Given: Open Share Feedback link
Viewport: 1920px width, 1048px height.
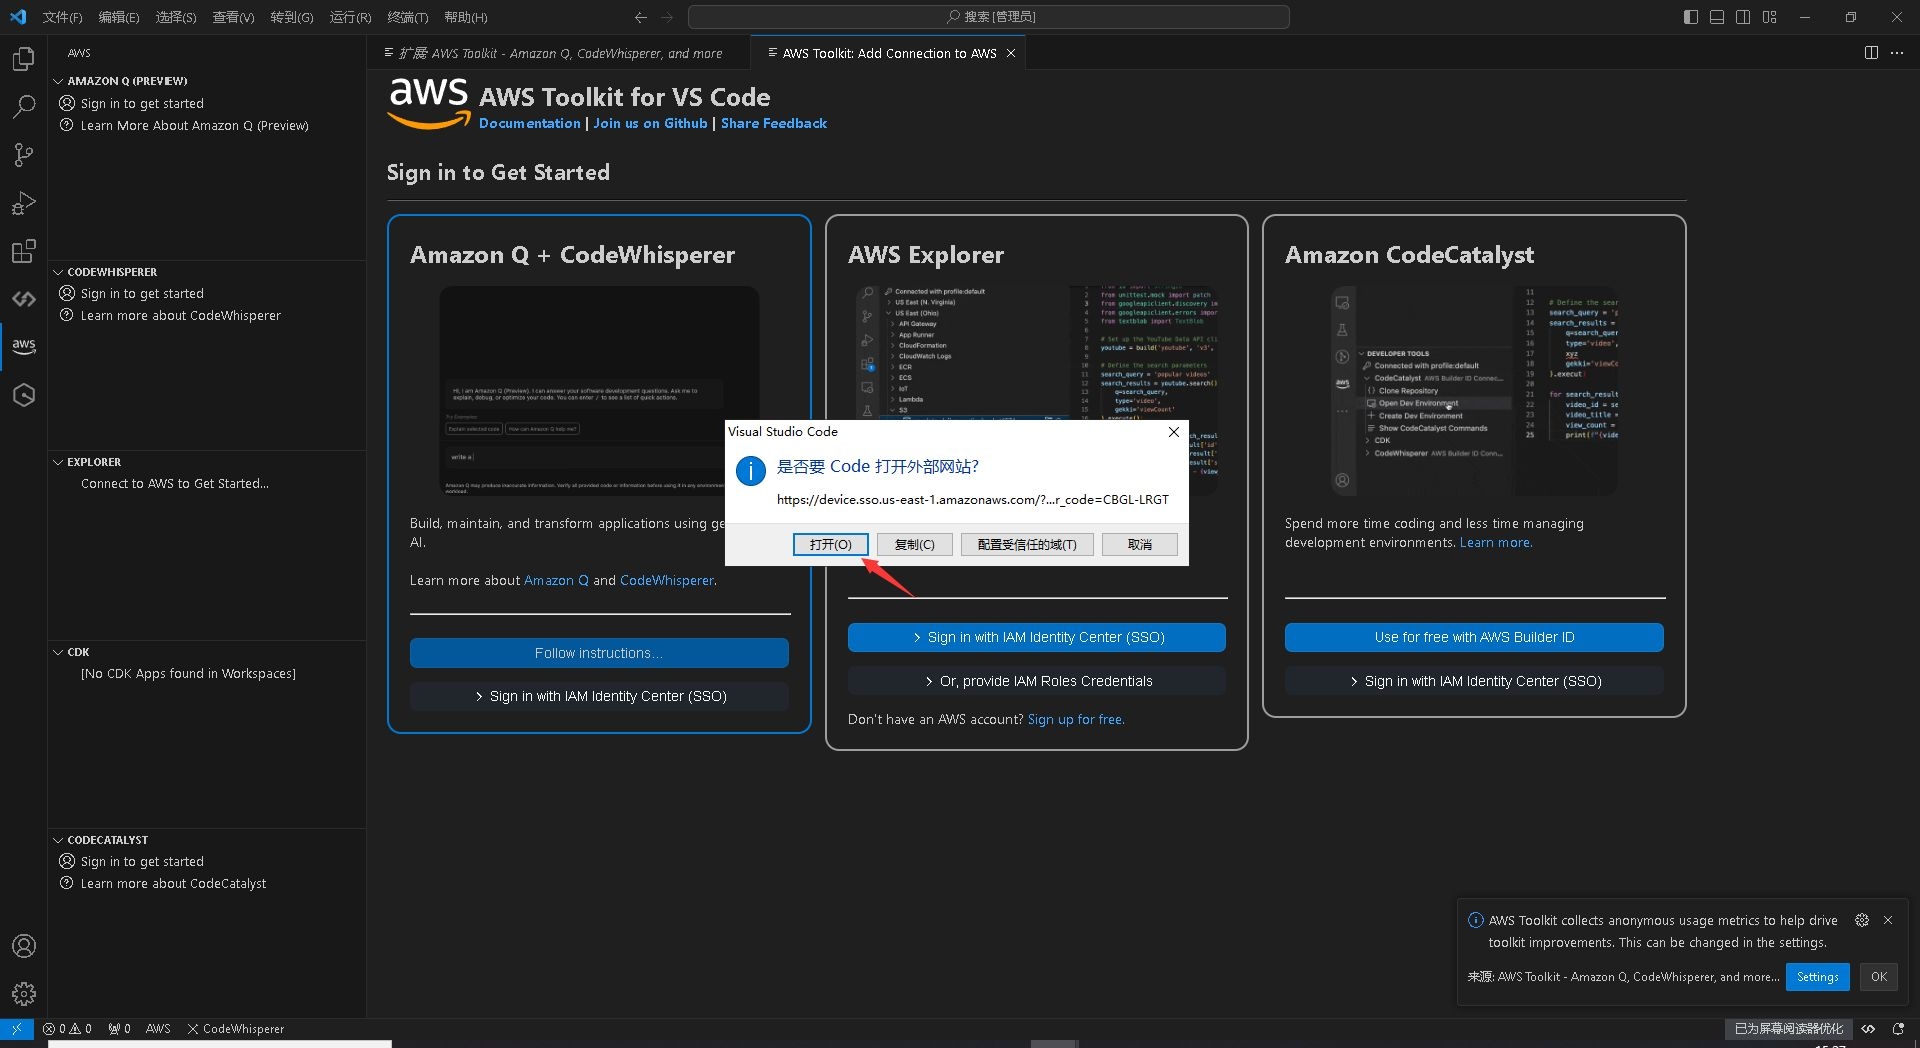Looking at the screenshot, I should [x=774, y=123].
